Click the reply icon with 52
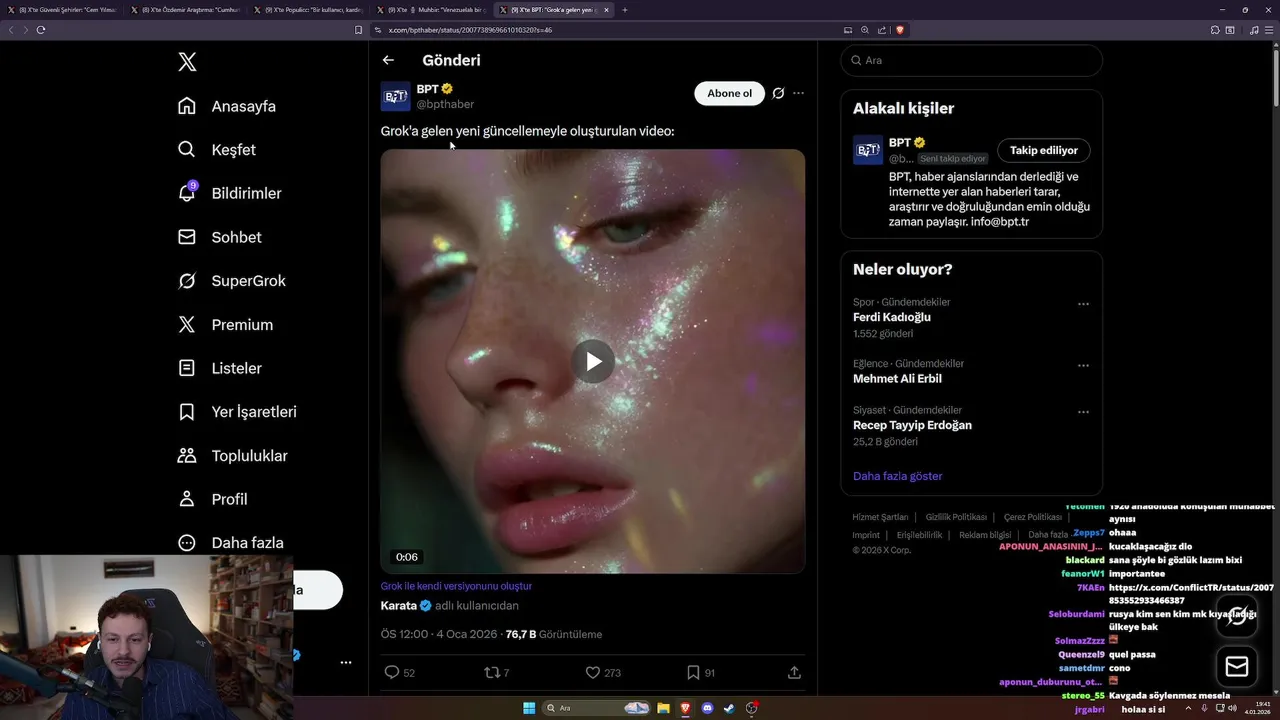Screen dimensions: 1280x720 pos(392,673)
